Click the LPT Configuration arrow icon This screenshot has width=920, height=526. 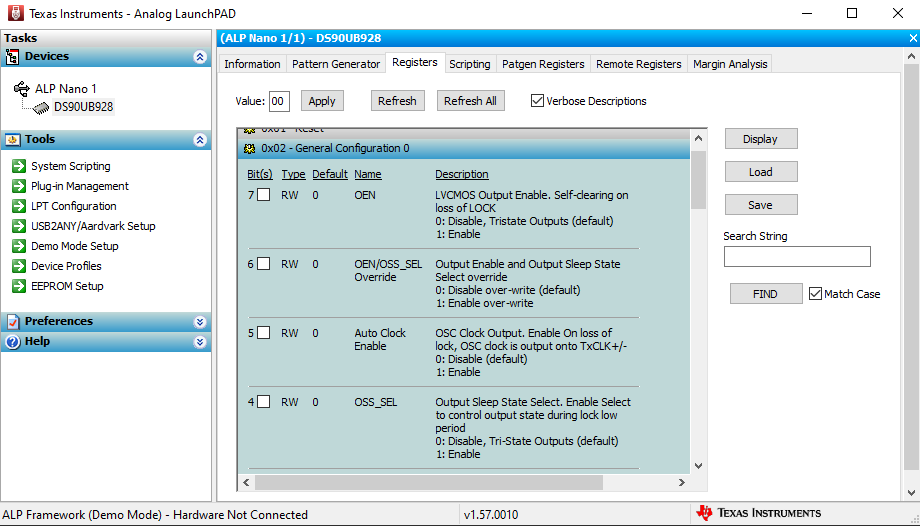coord(19,206)
